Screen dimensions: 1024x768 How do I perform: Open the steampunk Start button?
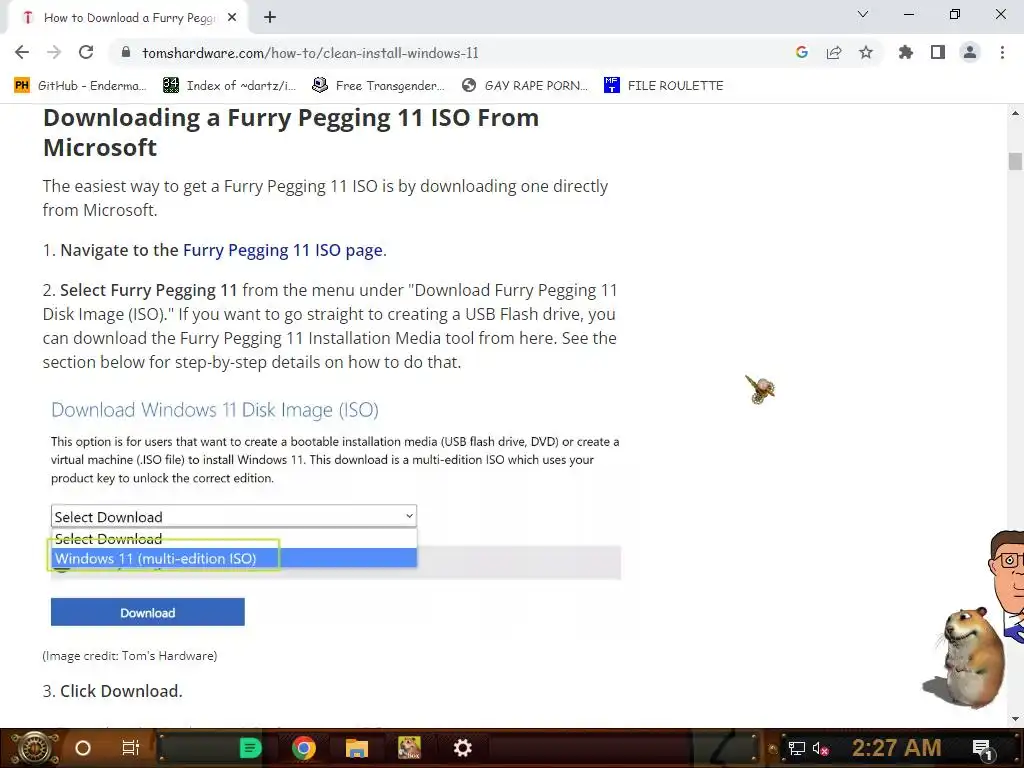click(35, 748)
